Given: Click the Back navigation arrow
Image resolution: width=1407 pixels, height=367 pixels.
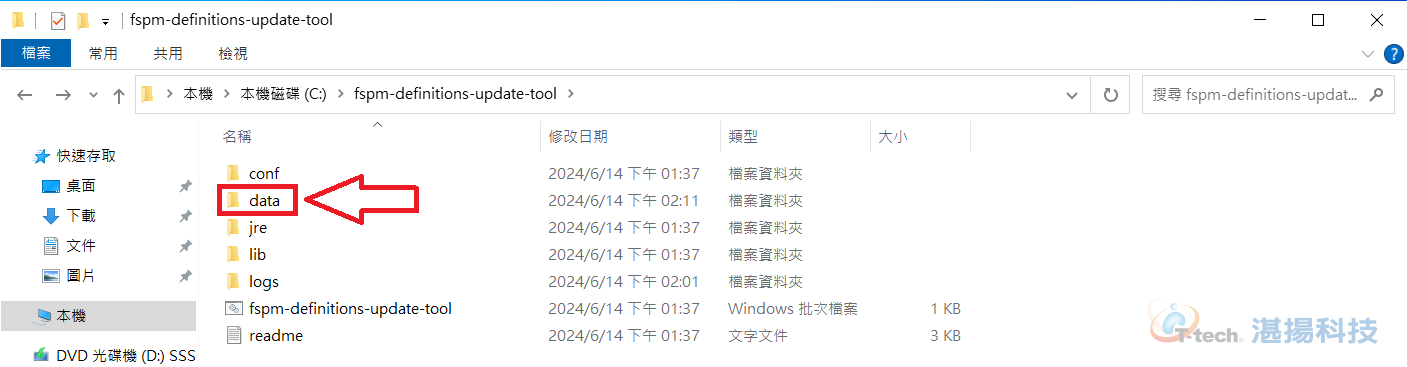Looking at the screenshot, I should pyautogui.click(x=25, y=95).
